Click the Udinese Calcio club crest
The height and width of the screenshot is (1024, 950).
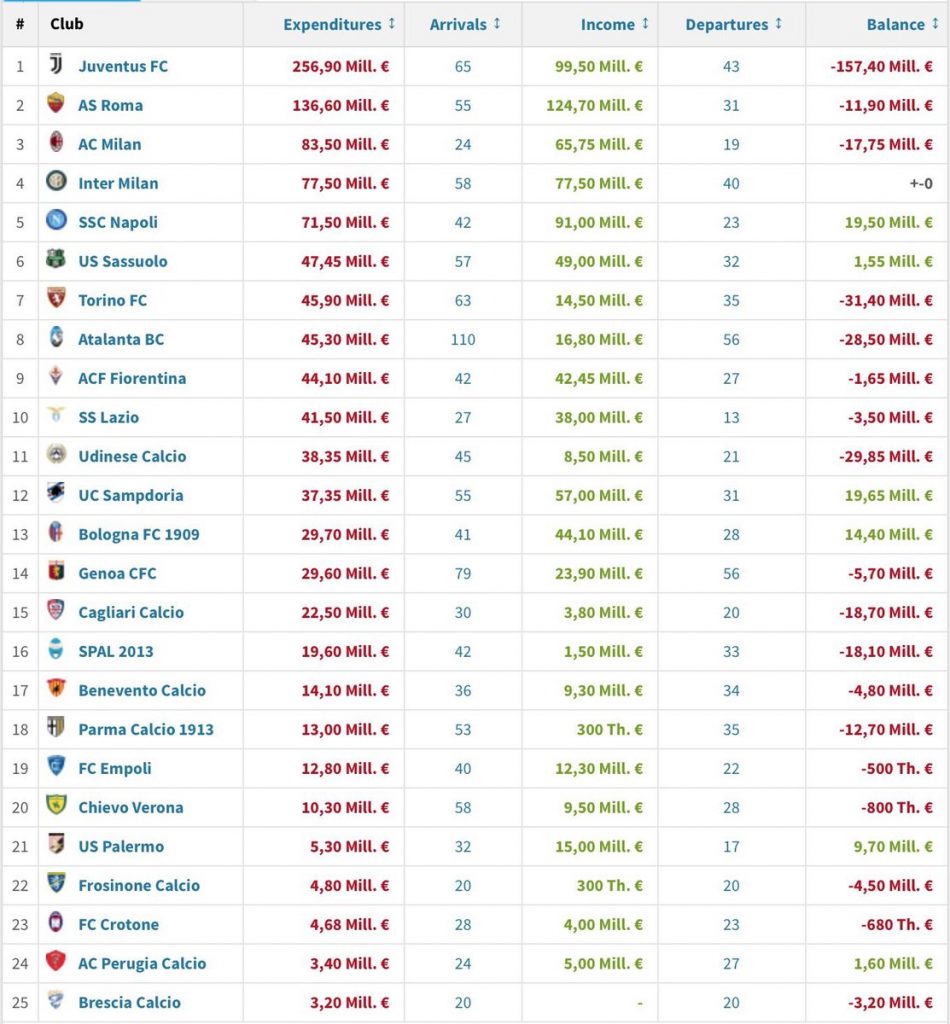56,454
